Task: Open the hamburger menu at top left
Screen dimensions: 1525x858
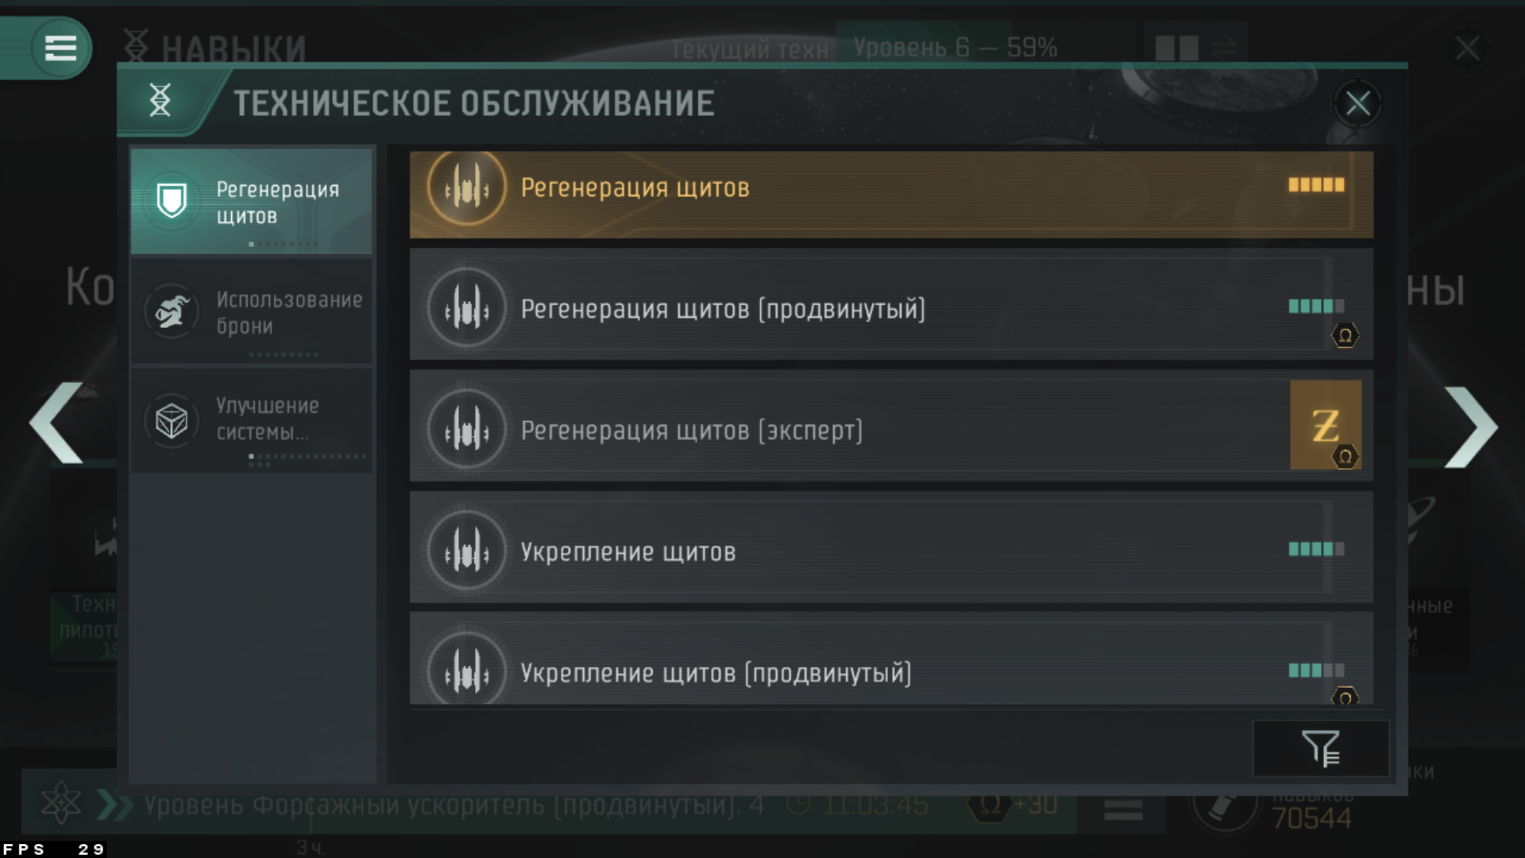Action: coord(60,47)
